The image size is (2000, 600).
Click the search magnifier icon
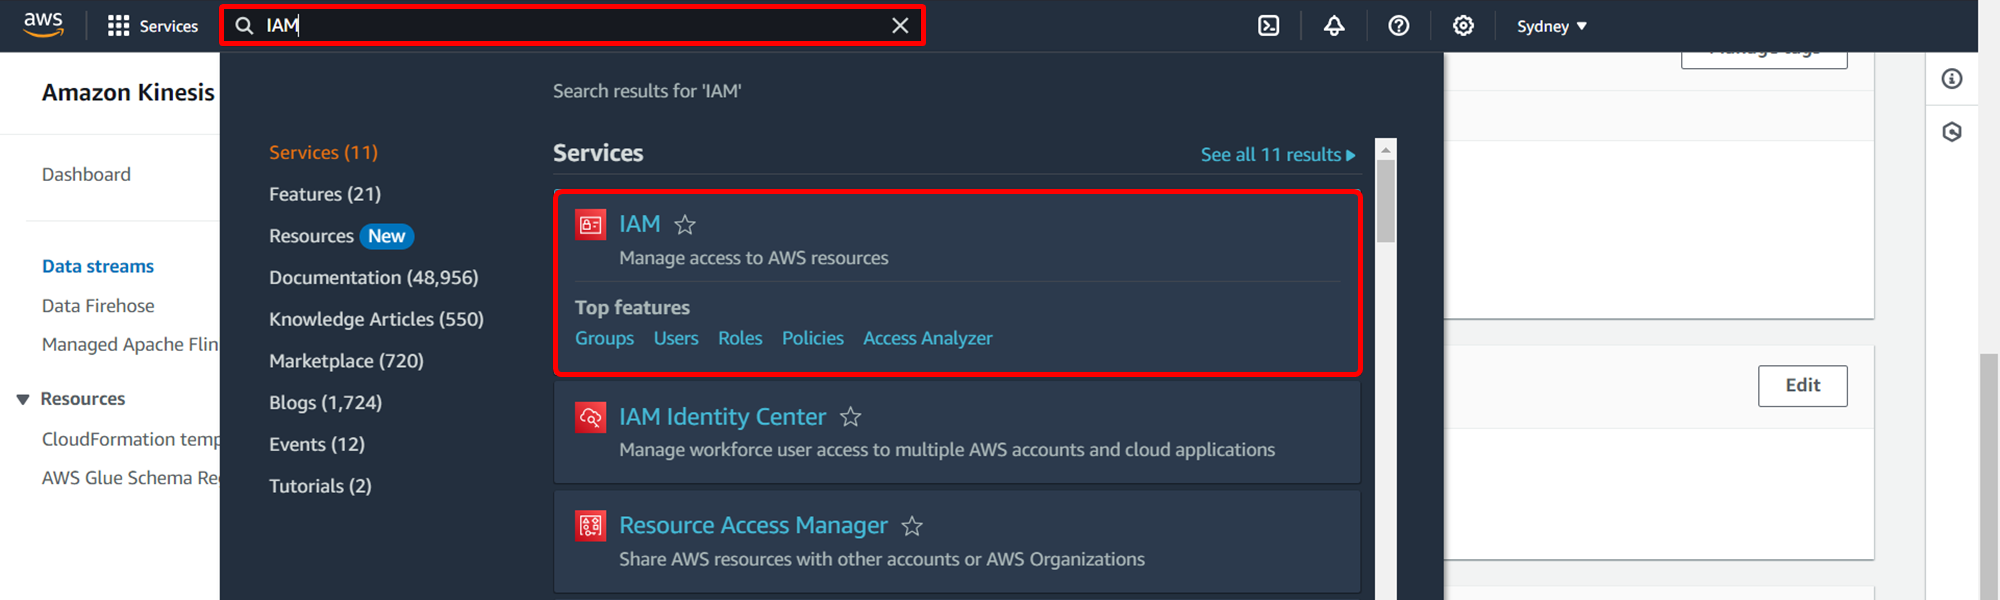click(244, 26)
